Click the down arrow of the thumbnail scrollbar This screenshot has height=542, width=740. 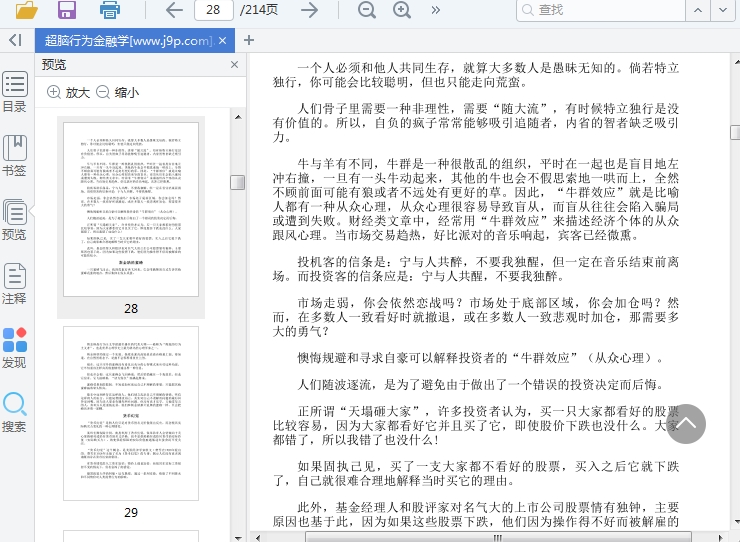pyautogui.click(x=238, y=537)
